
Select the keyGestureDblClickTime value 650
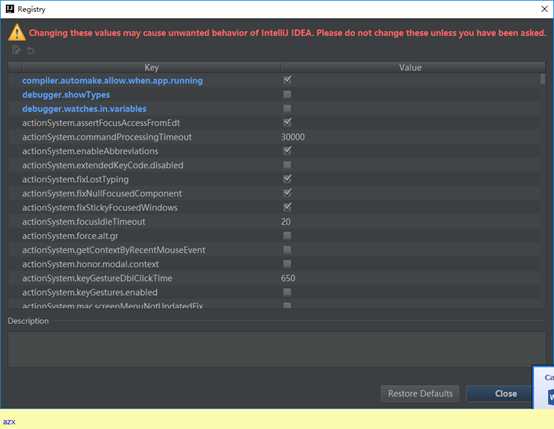coord(288,278)
